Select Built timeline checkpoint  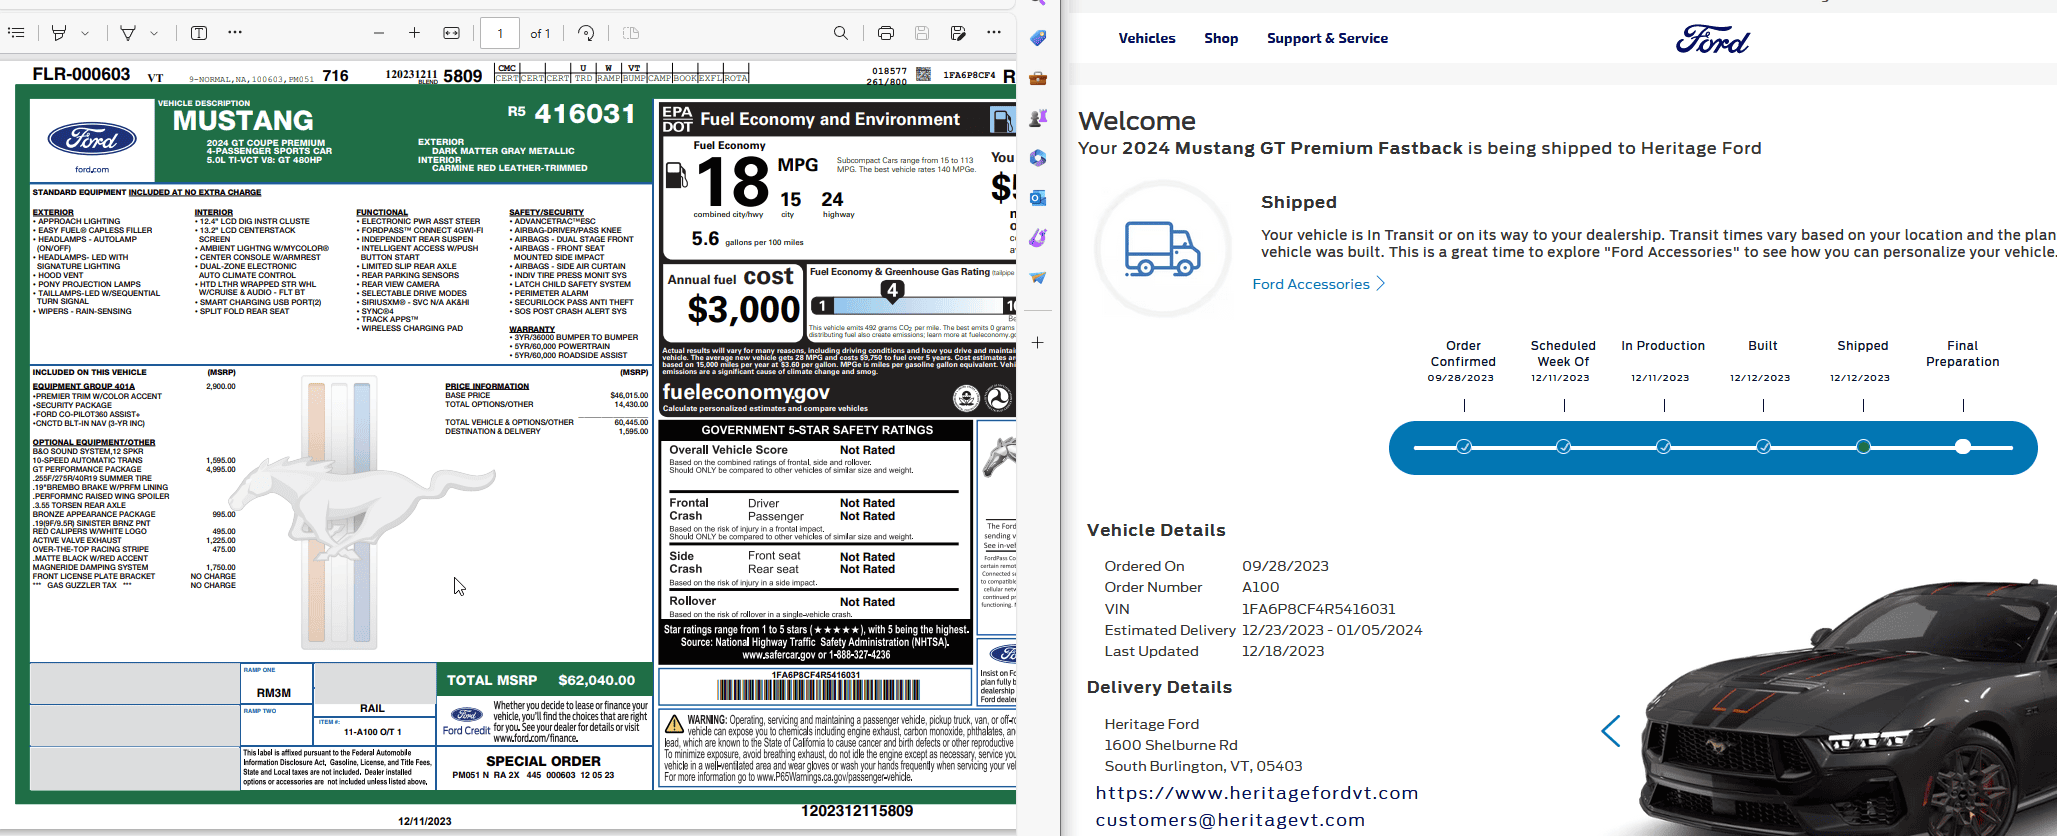pos(1764,447)
